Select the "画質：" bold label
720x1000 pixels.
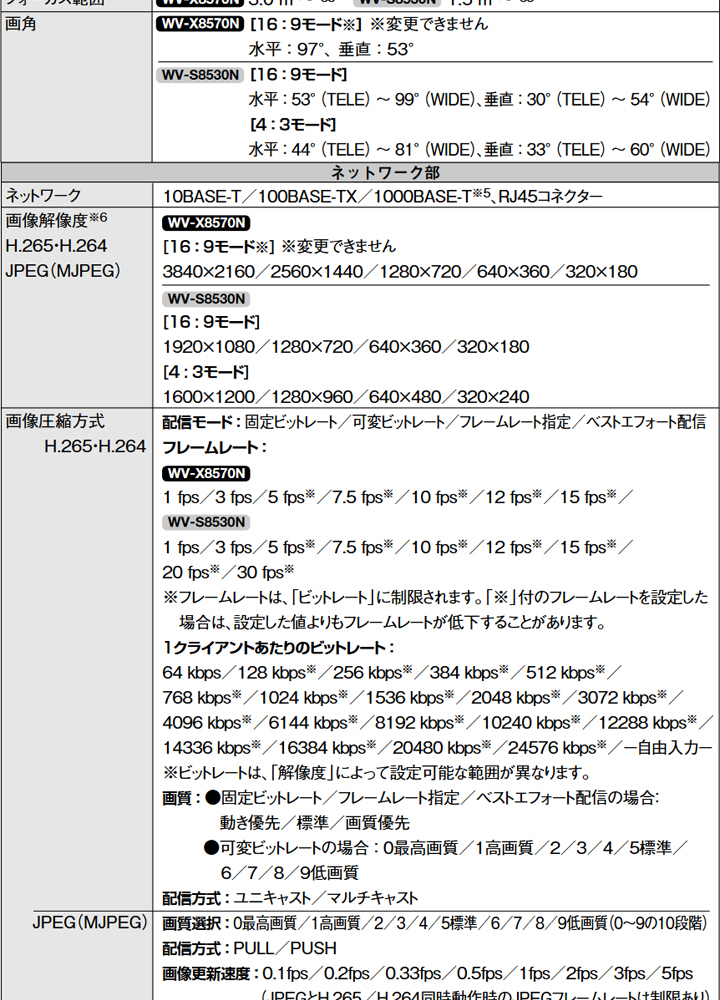[x=182, y=798]
